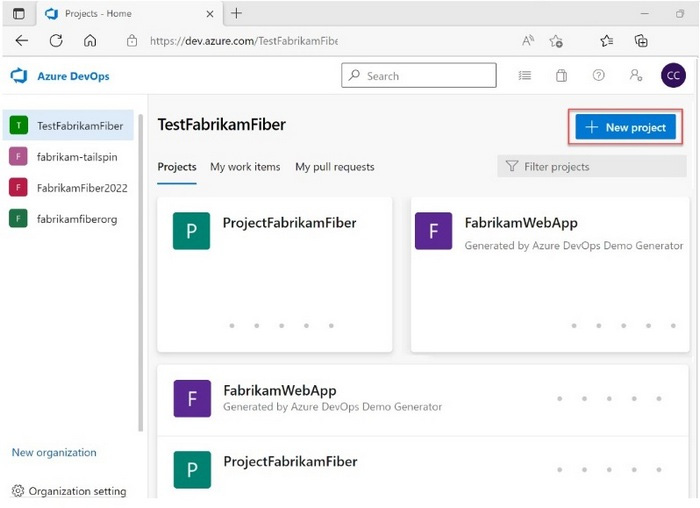Toggle the read aloud icon
Image resolution: width=700 pixels, height=508 pixels.
[528, 41]
